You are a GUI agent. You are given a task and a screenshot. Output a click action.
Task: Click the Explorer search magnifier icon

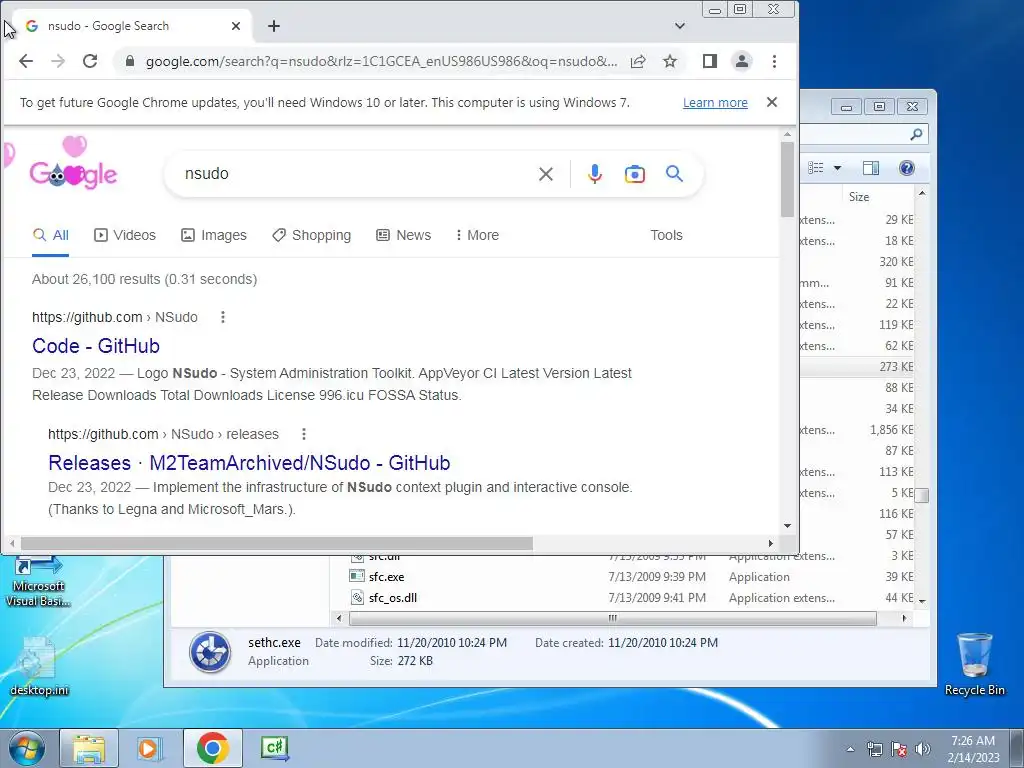[x=916, y=135]
